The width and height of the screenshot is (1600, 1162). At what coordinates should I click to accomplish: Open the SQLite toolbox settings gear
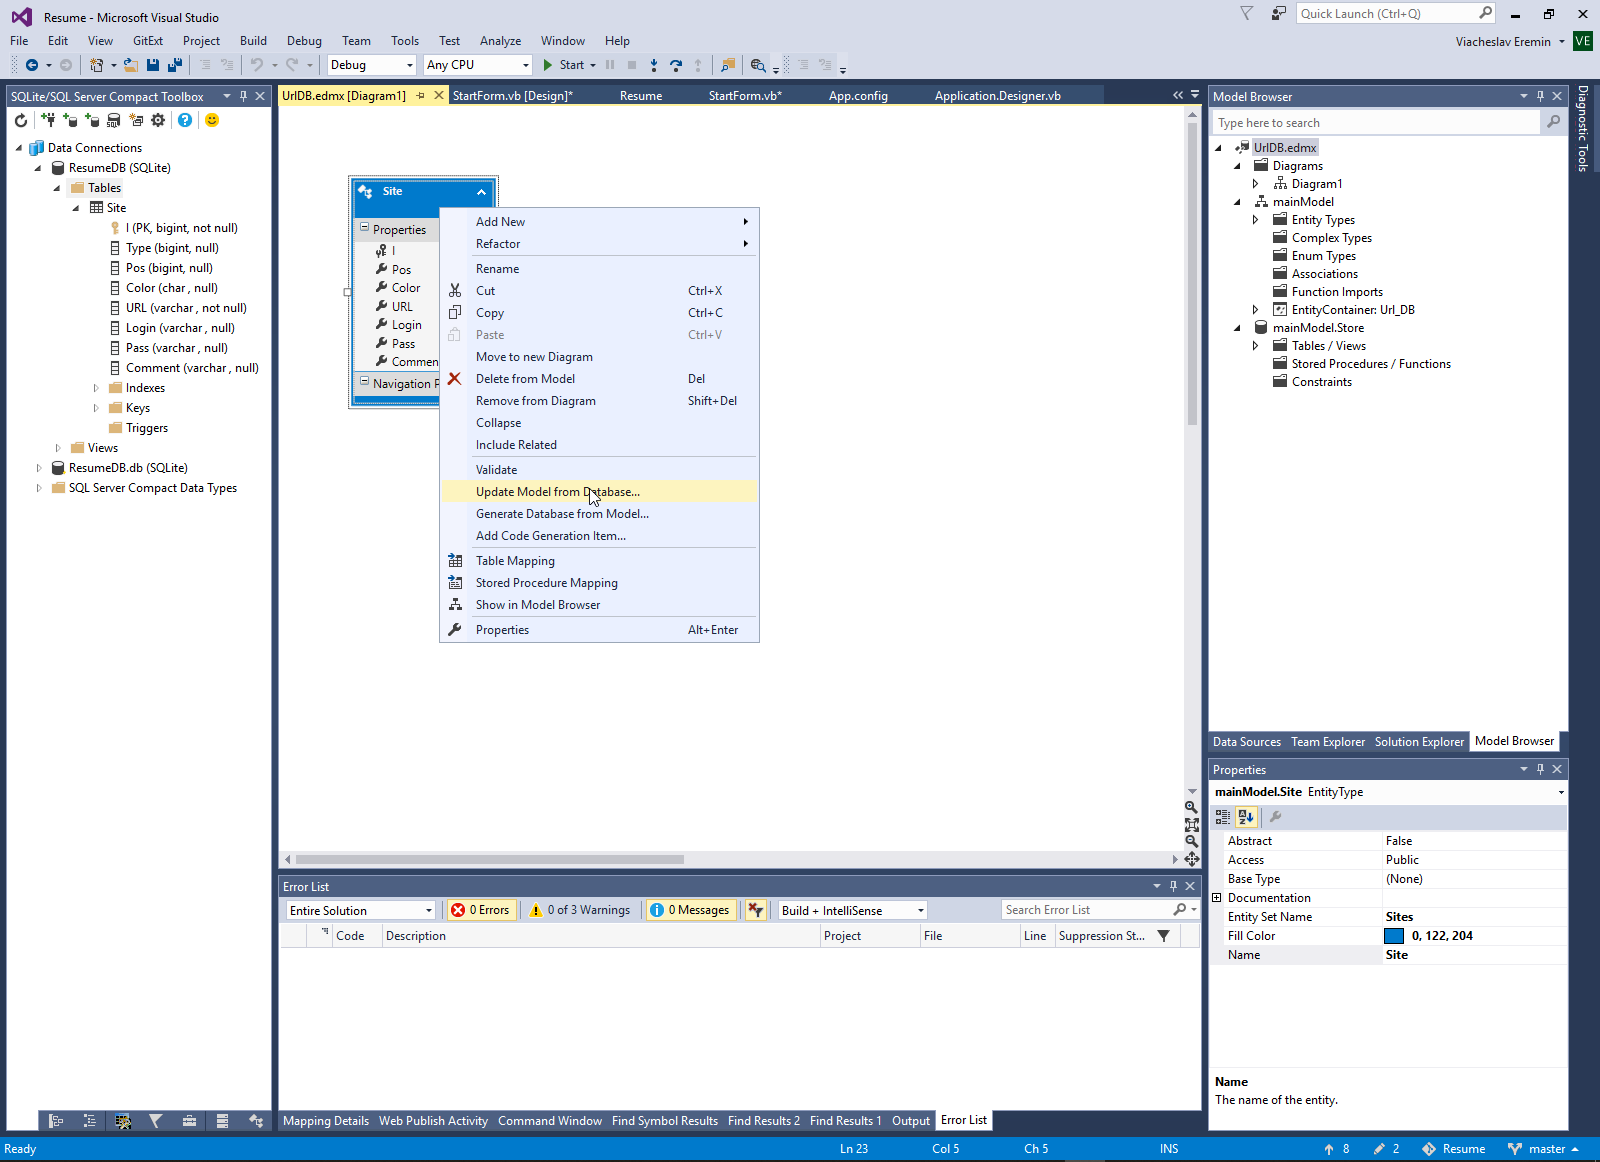click(x=158, y=120)
